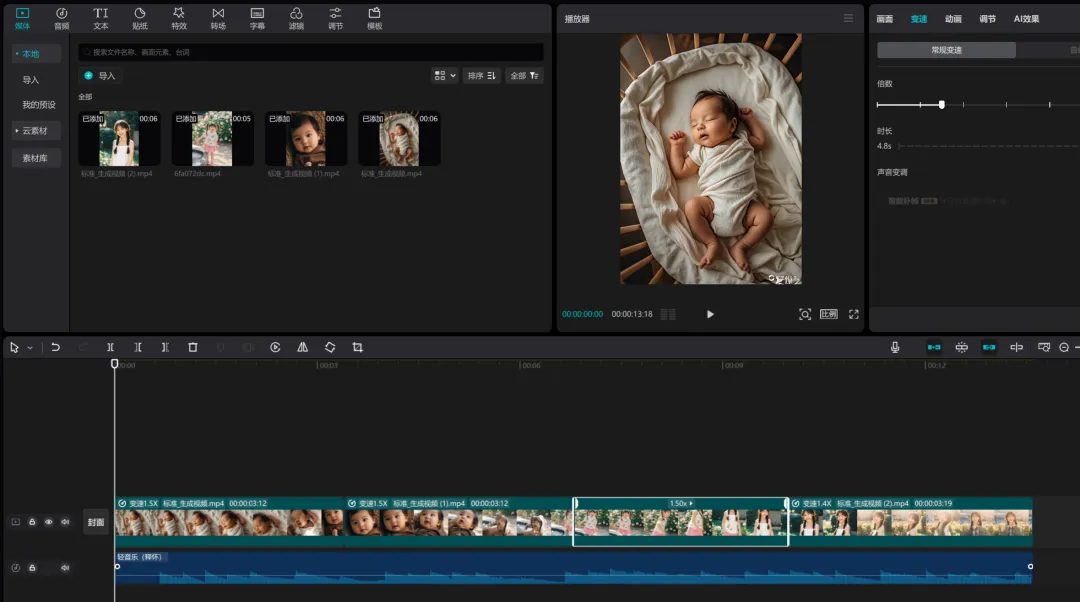Click the 时长 duration slider track
The image size is (1080, 602).
click(x=989, y=146)
